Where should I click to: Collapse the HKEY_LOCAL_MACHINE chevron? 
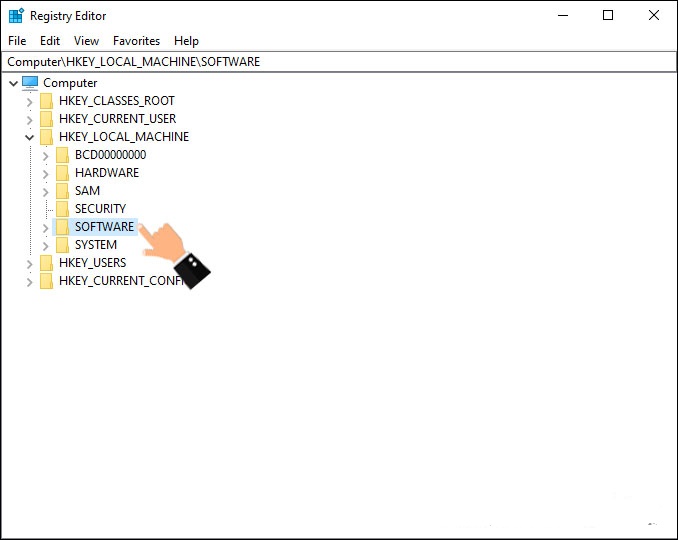(29, 137)
